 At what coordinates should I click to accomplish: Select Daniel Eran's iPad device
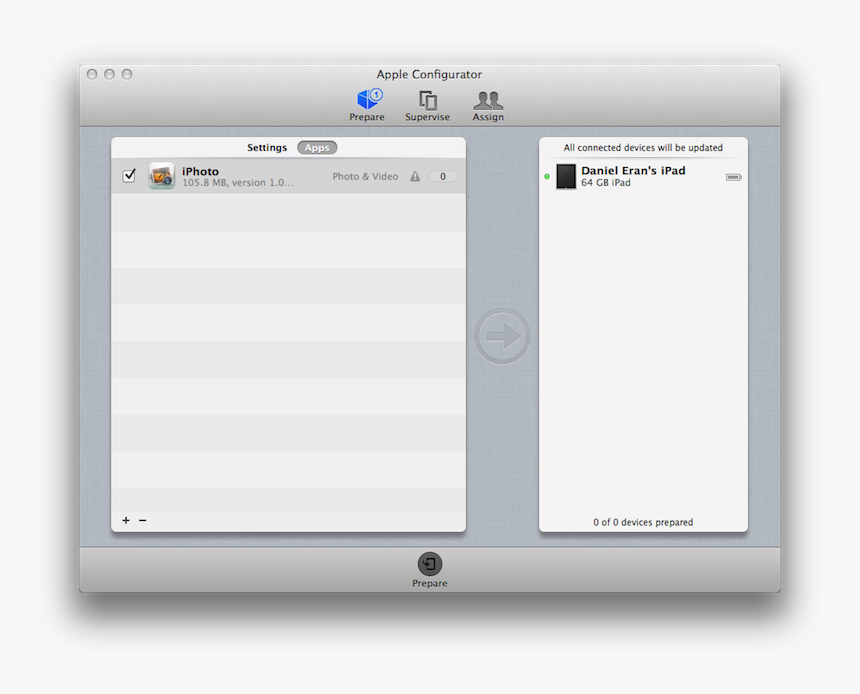[643, 176]
